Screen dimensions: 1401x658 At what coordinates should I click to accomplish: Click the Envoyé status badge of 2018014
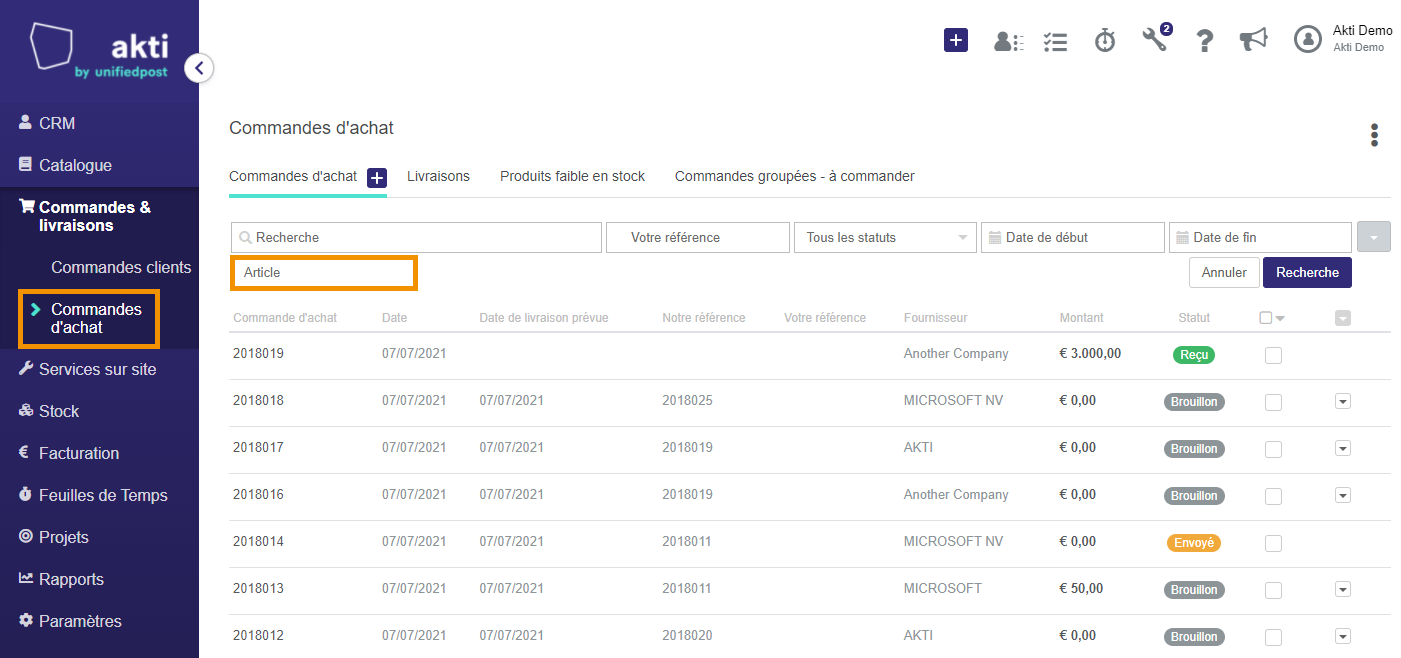[1194, 543]
